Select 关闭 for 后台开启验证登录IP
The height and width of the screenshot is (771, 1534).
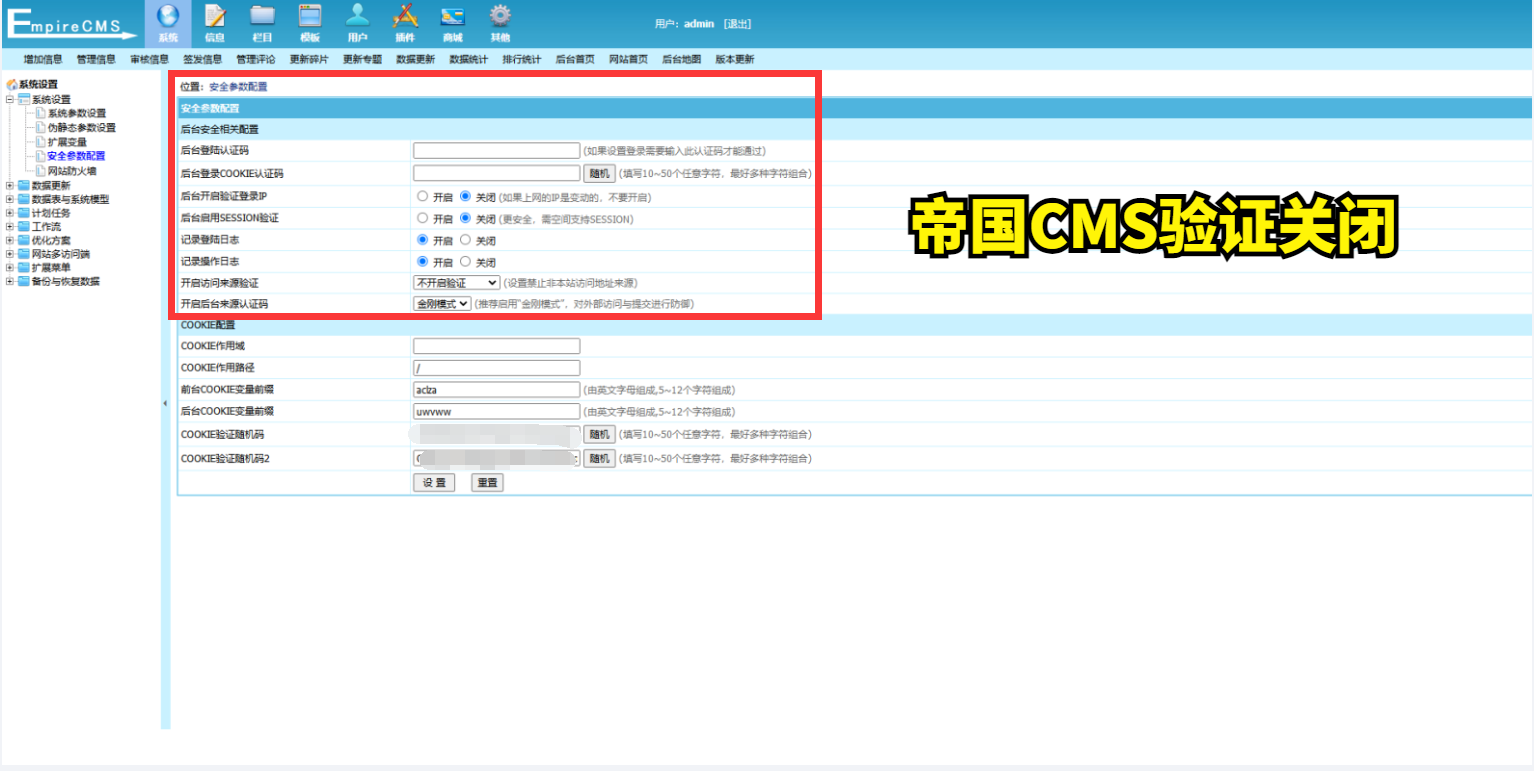(465, 196)
